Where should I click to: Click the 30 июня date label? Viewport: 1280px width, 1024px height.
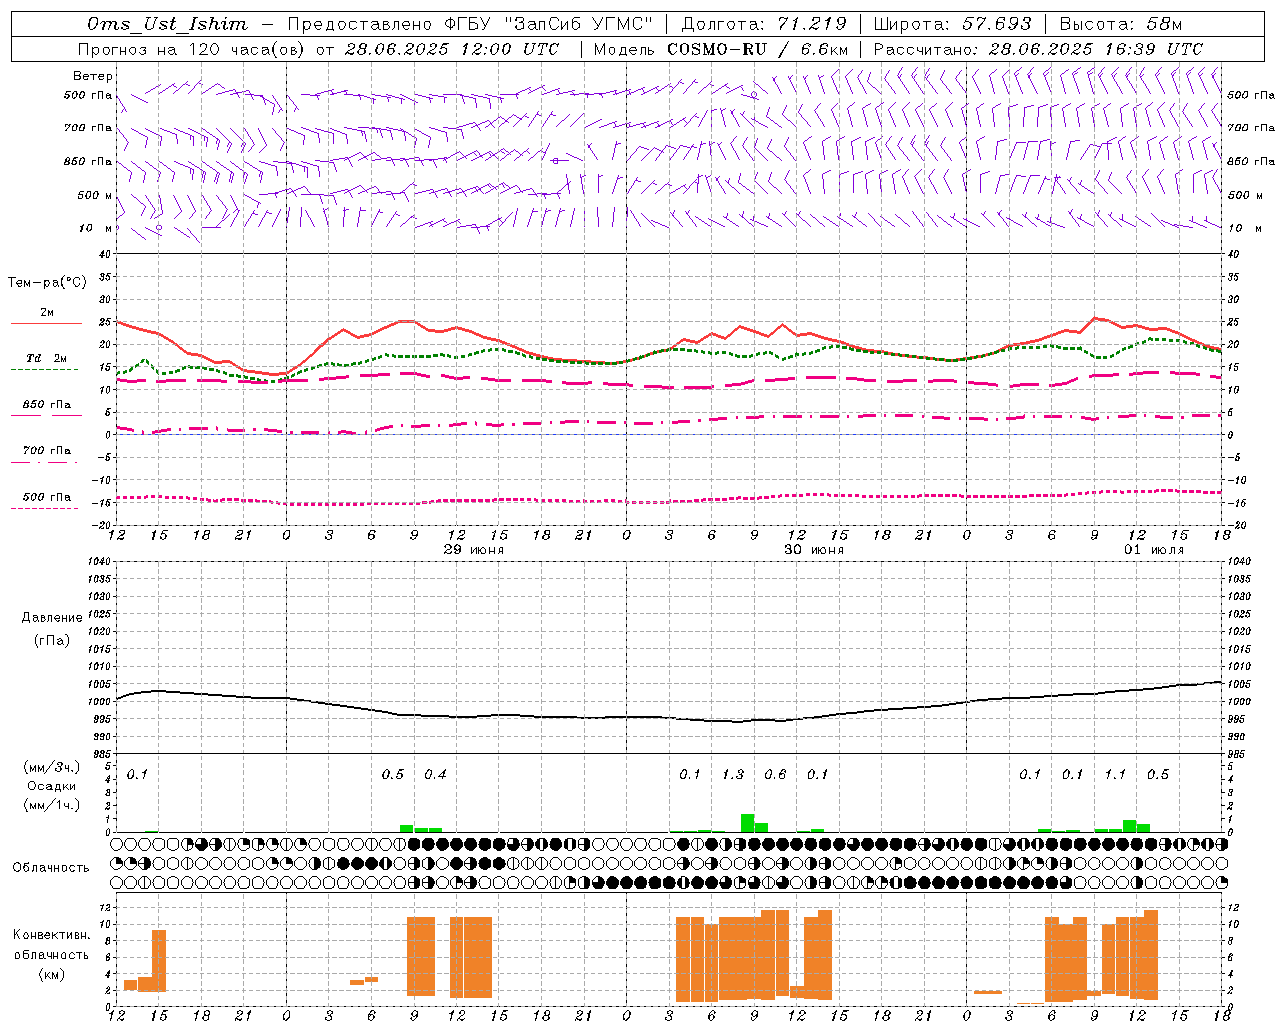tap(814, 550)
